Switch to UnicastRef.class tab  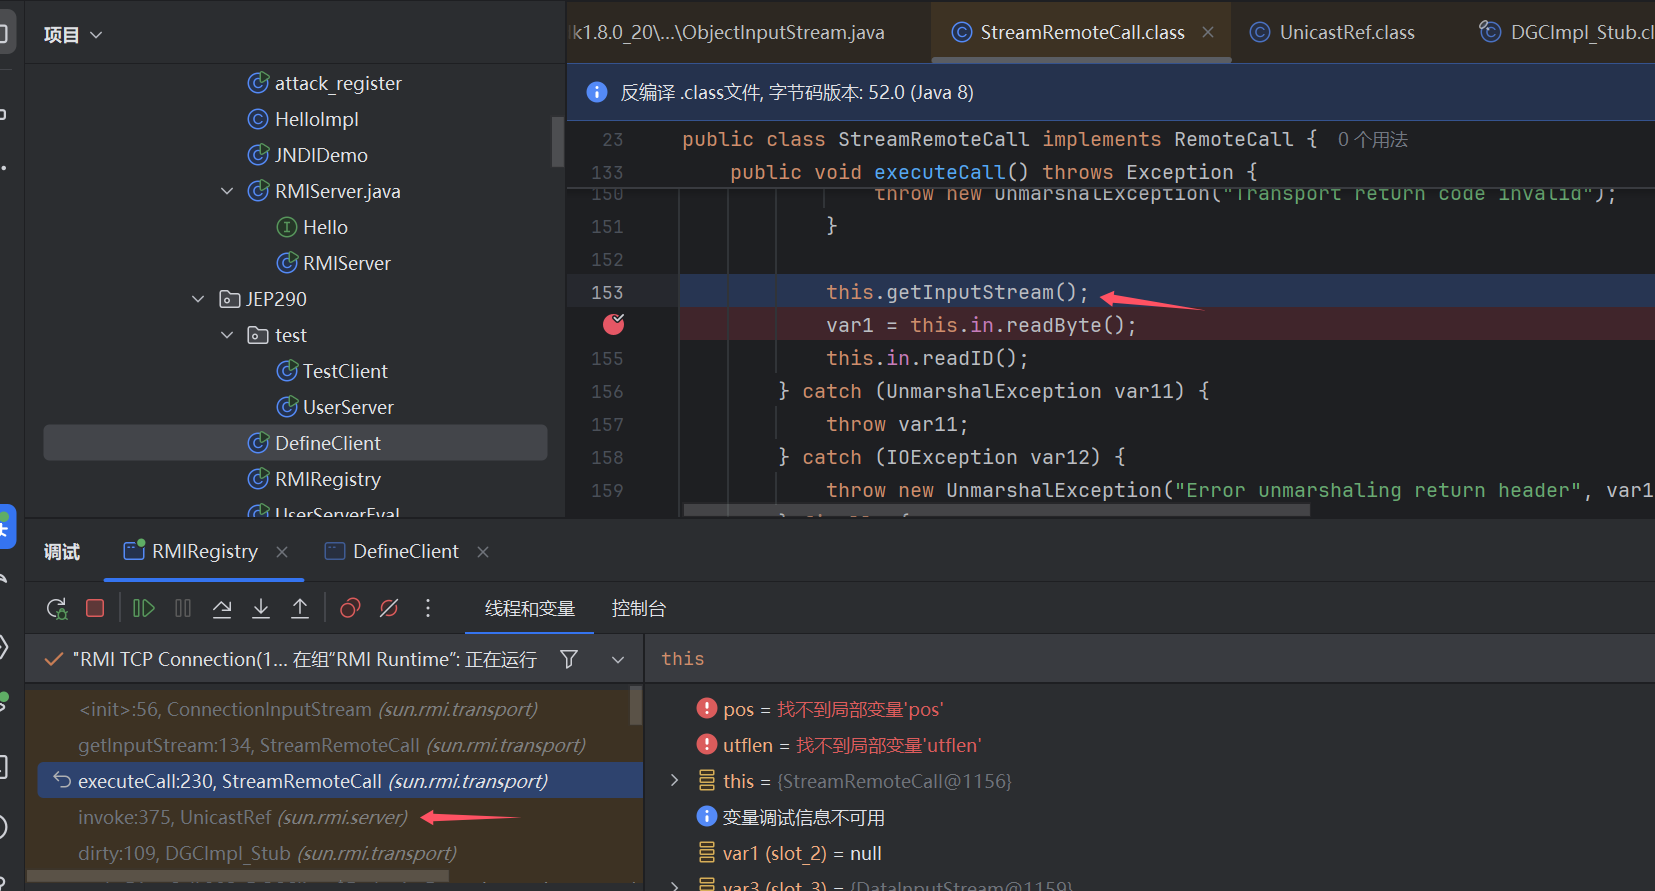1333,32
